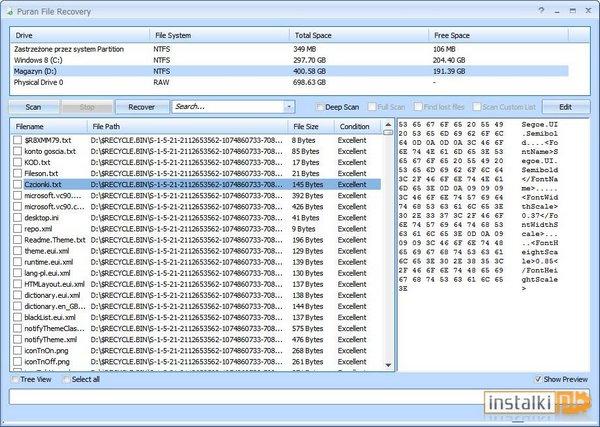
Task: Click the Puran File Recovery app icon
Action: click(x=10, y=12)
